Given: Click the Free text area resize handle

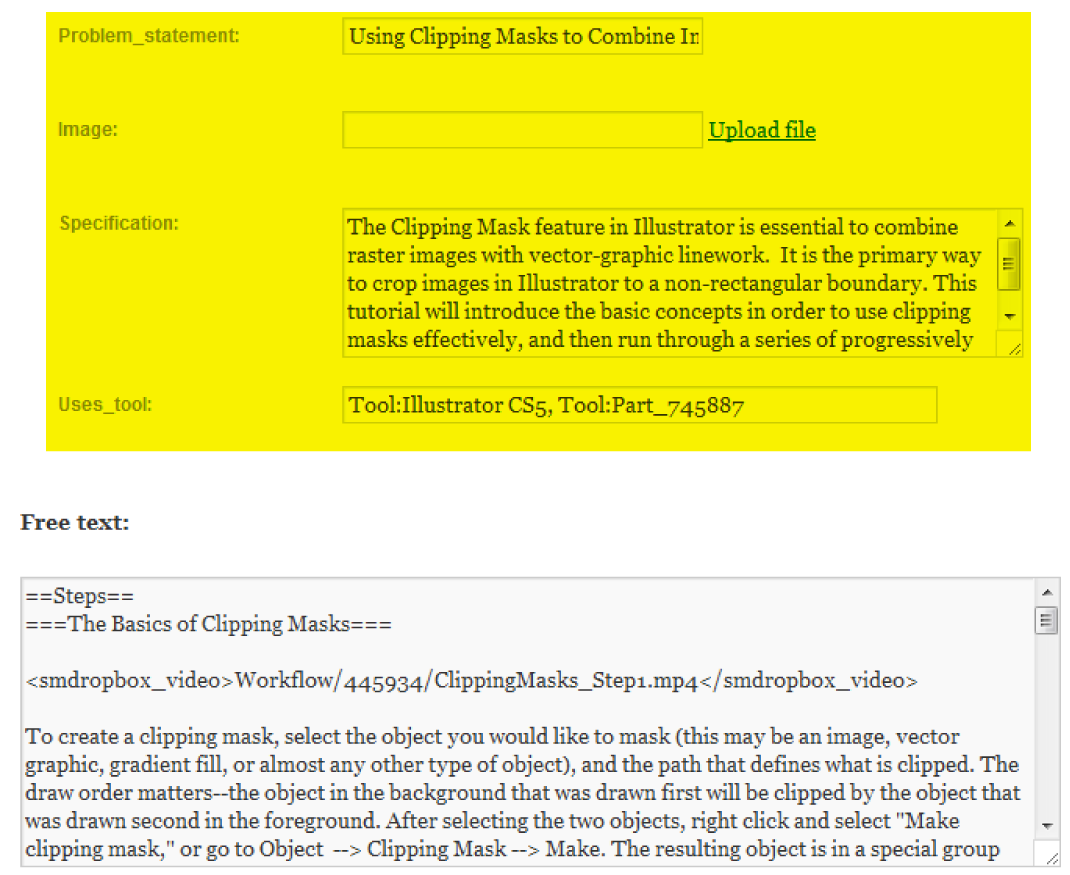Looking at the screenshot, I should coord(1052,858).
